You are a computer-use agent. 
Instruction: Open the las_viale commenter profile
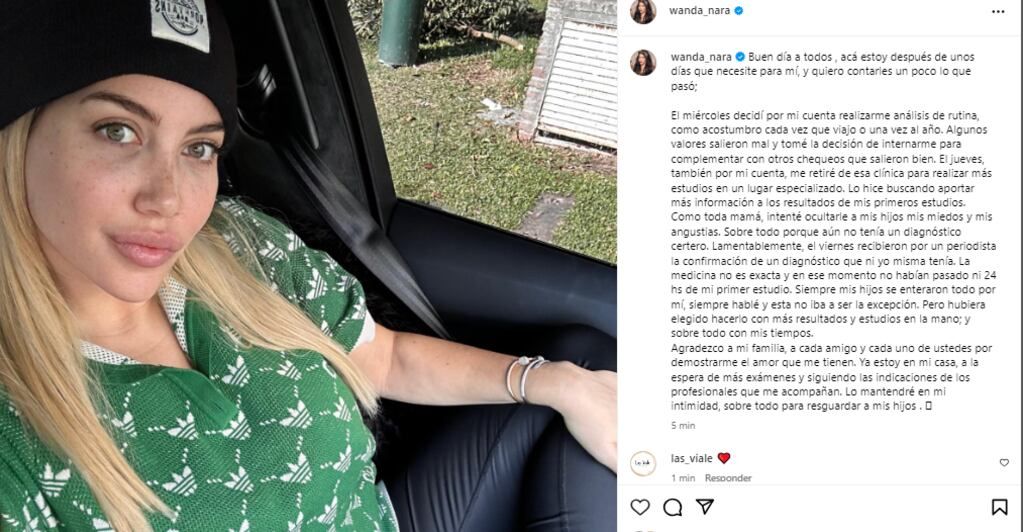tap(692, 458)
